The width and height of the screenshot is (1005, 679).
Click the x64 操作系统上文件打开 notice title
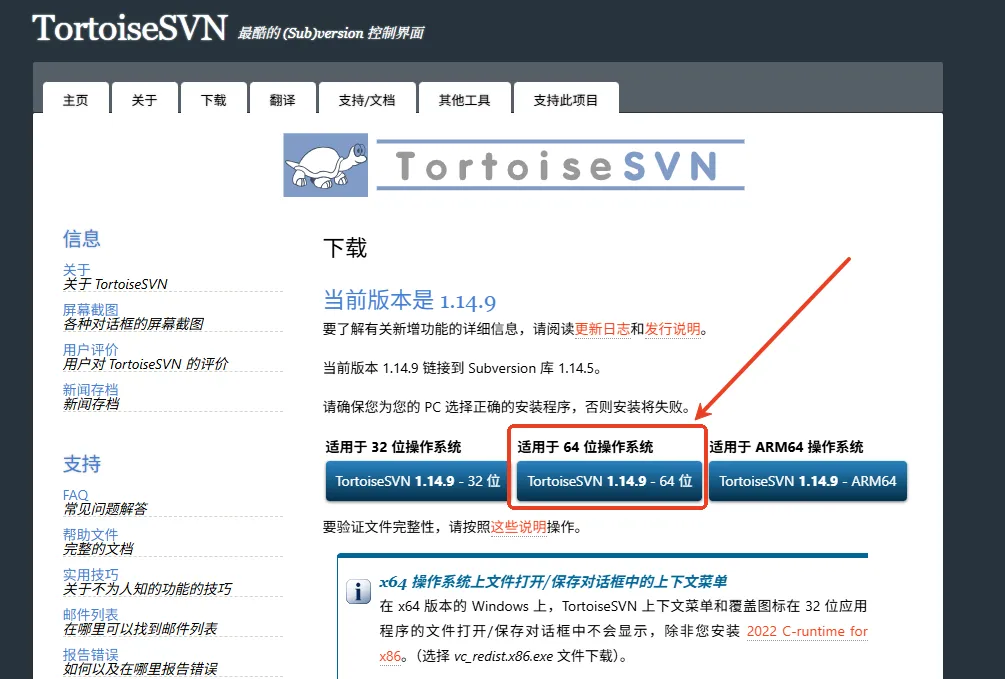[x=553, y=582]
